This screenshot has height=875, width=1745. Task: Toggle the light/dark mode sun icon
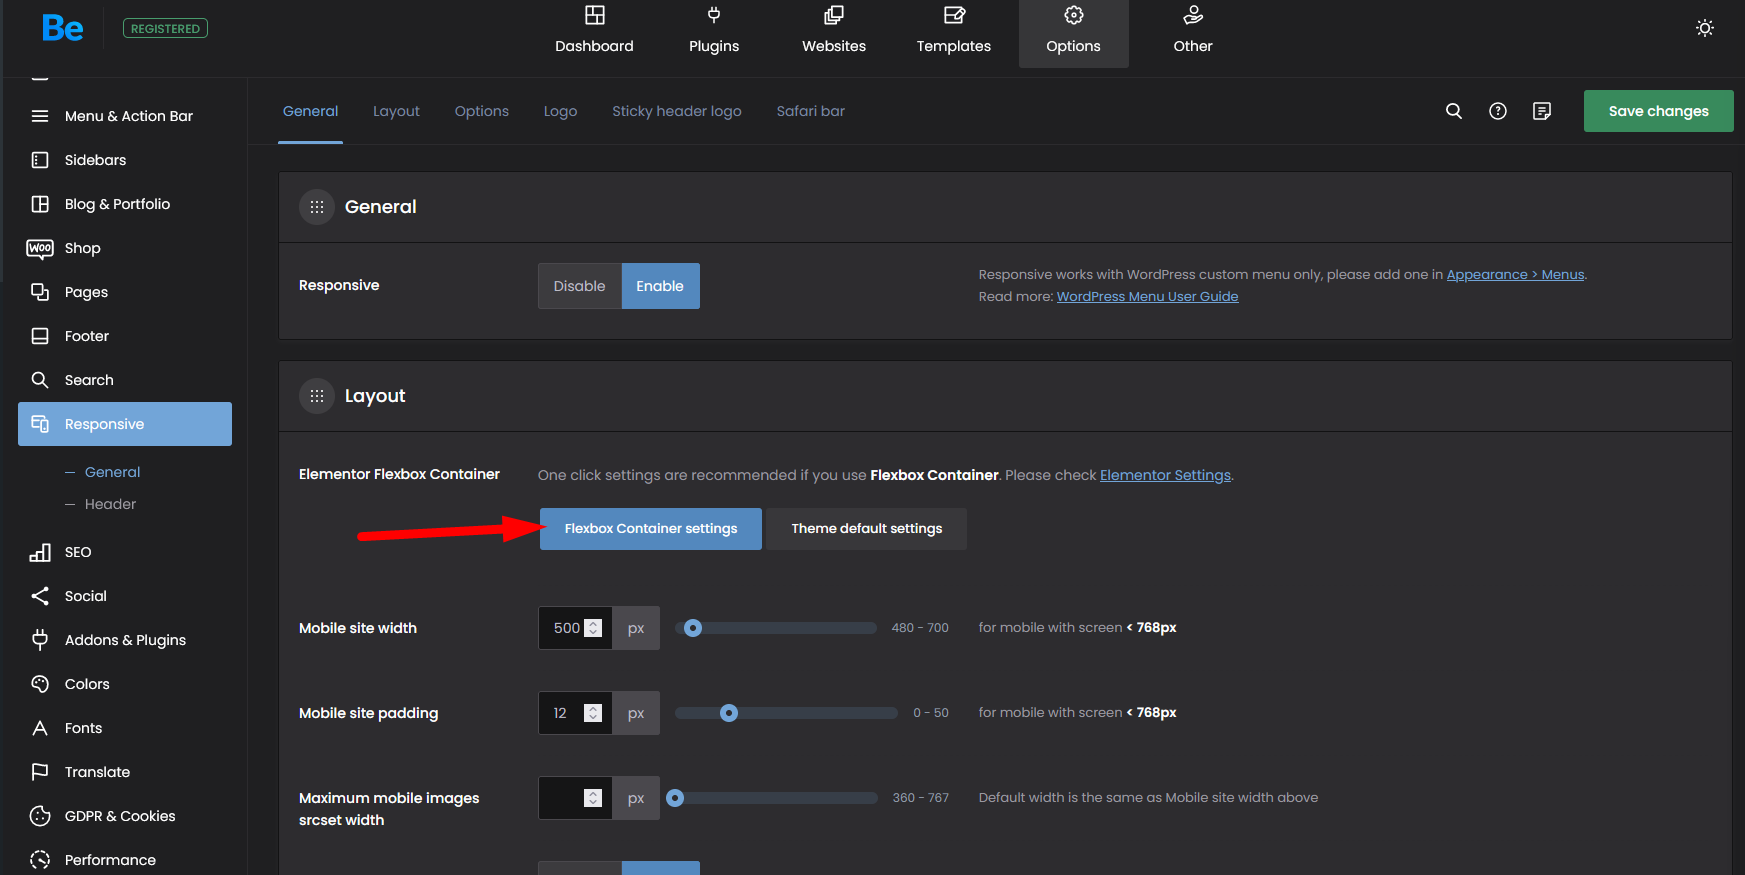pos(1705,28)
